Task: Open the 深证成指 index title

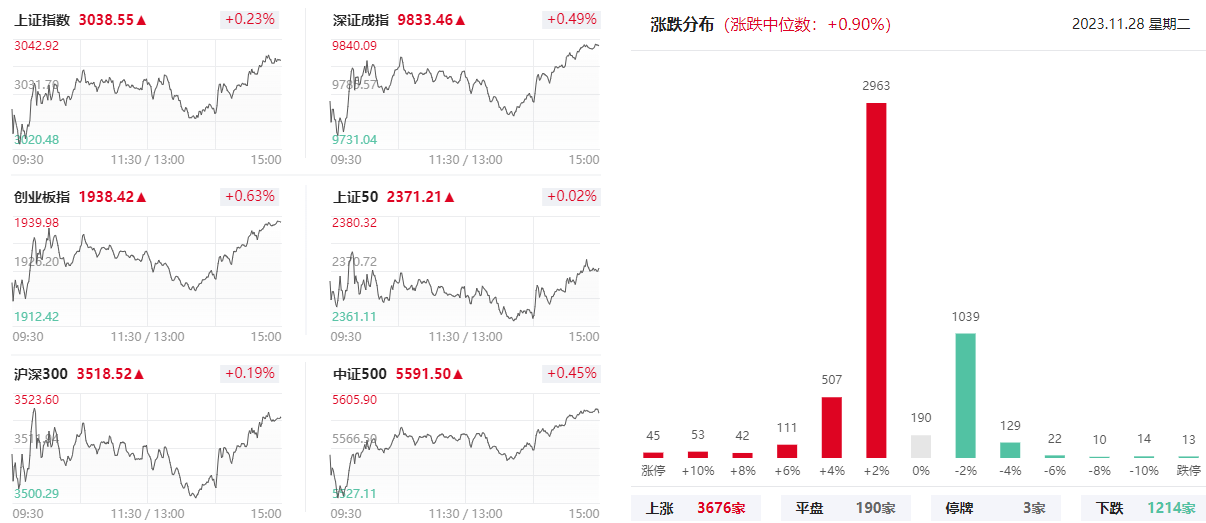Action: pos(361,19)
